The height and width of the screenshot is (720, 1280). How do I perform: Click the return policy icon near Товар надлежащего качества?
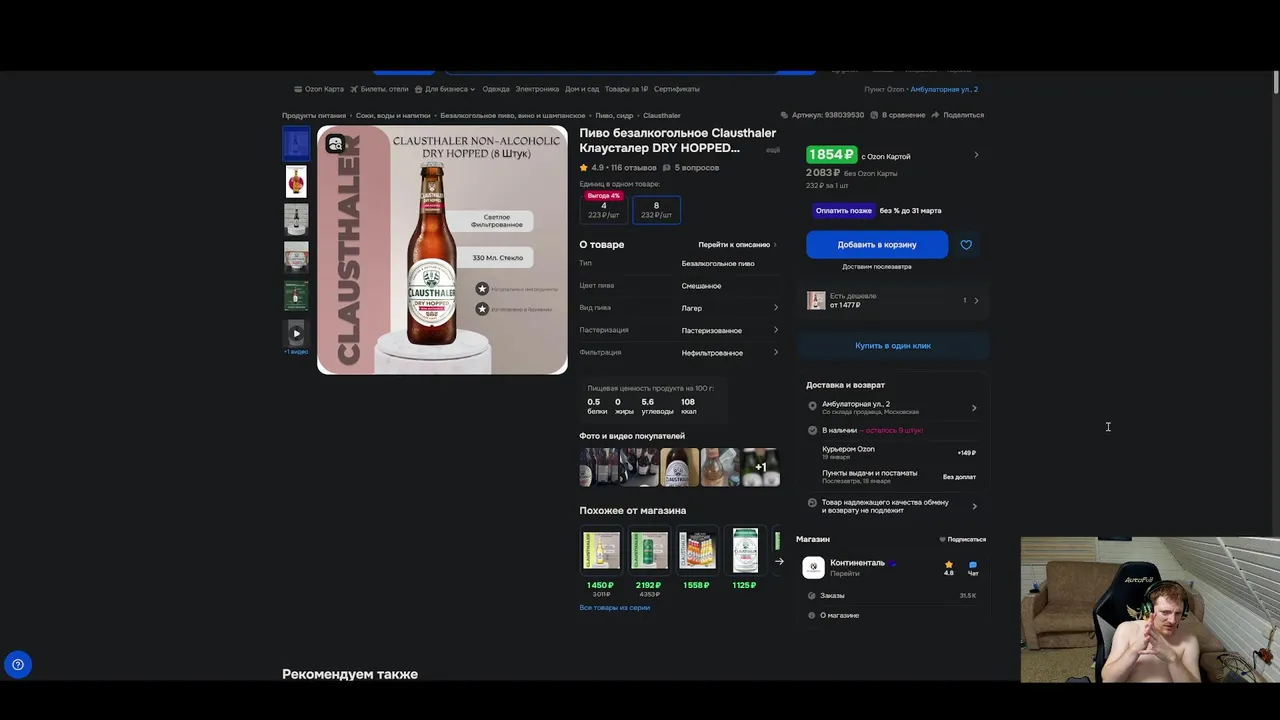click(x=812, y=504)
